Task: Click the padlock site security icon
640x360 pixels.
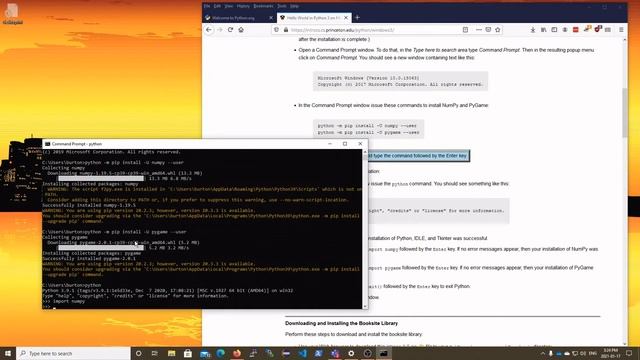Action: tap(286, 30)
